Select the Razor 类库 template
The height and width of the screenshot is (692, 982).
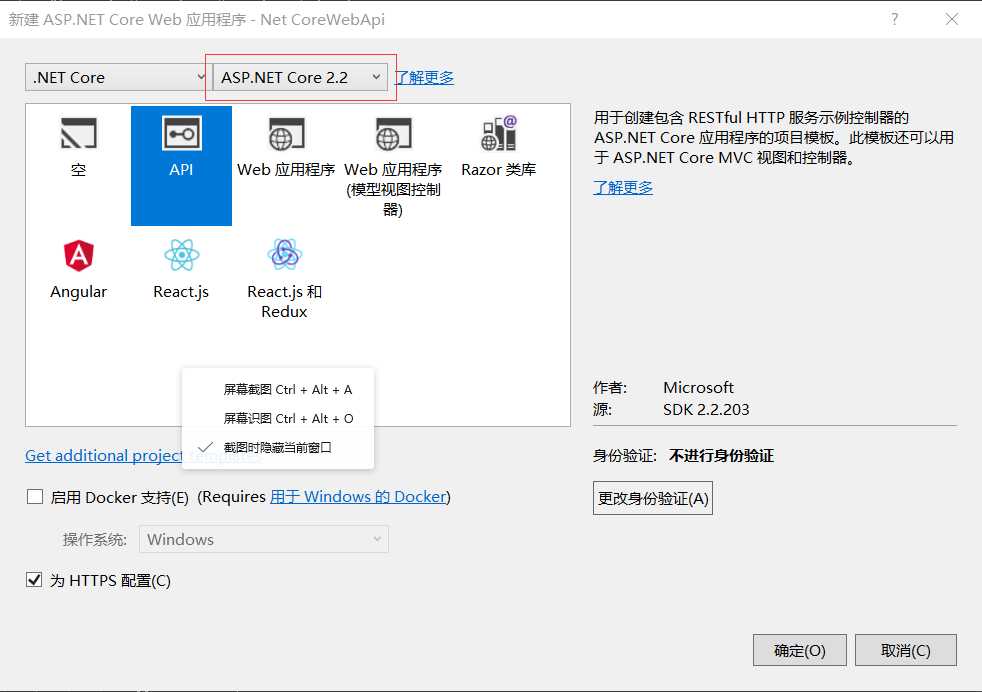(499, 147)
